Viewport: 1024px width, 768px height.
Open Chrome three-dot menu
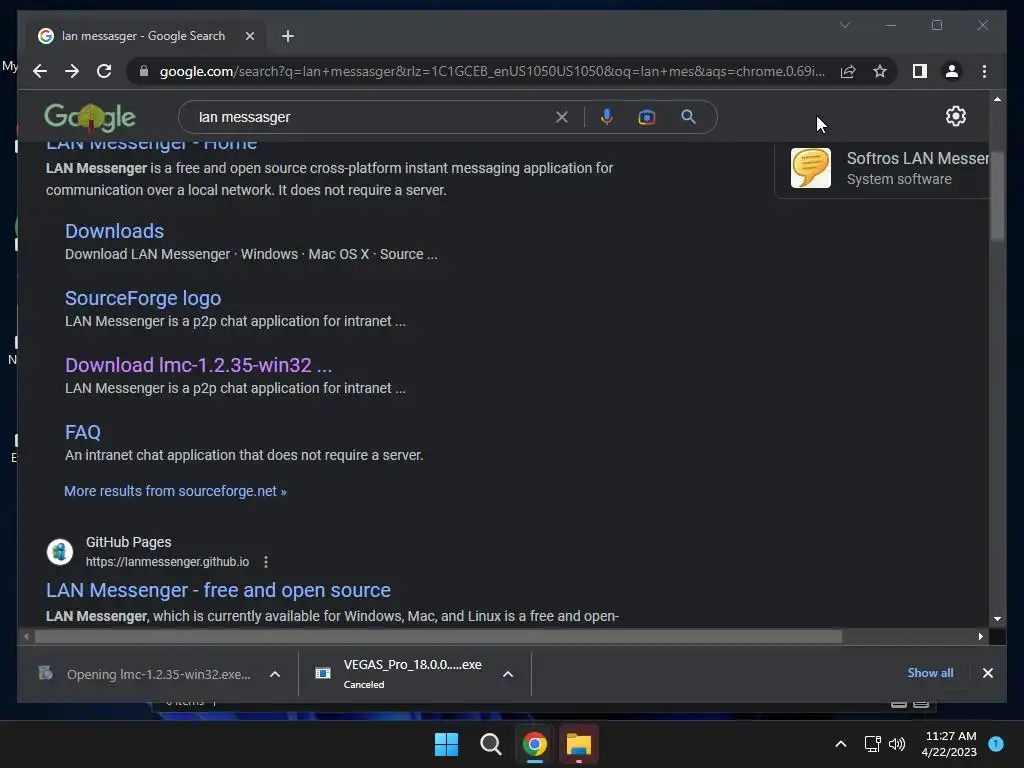click(984, 71)
